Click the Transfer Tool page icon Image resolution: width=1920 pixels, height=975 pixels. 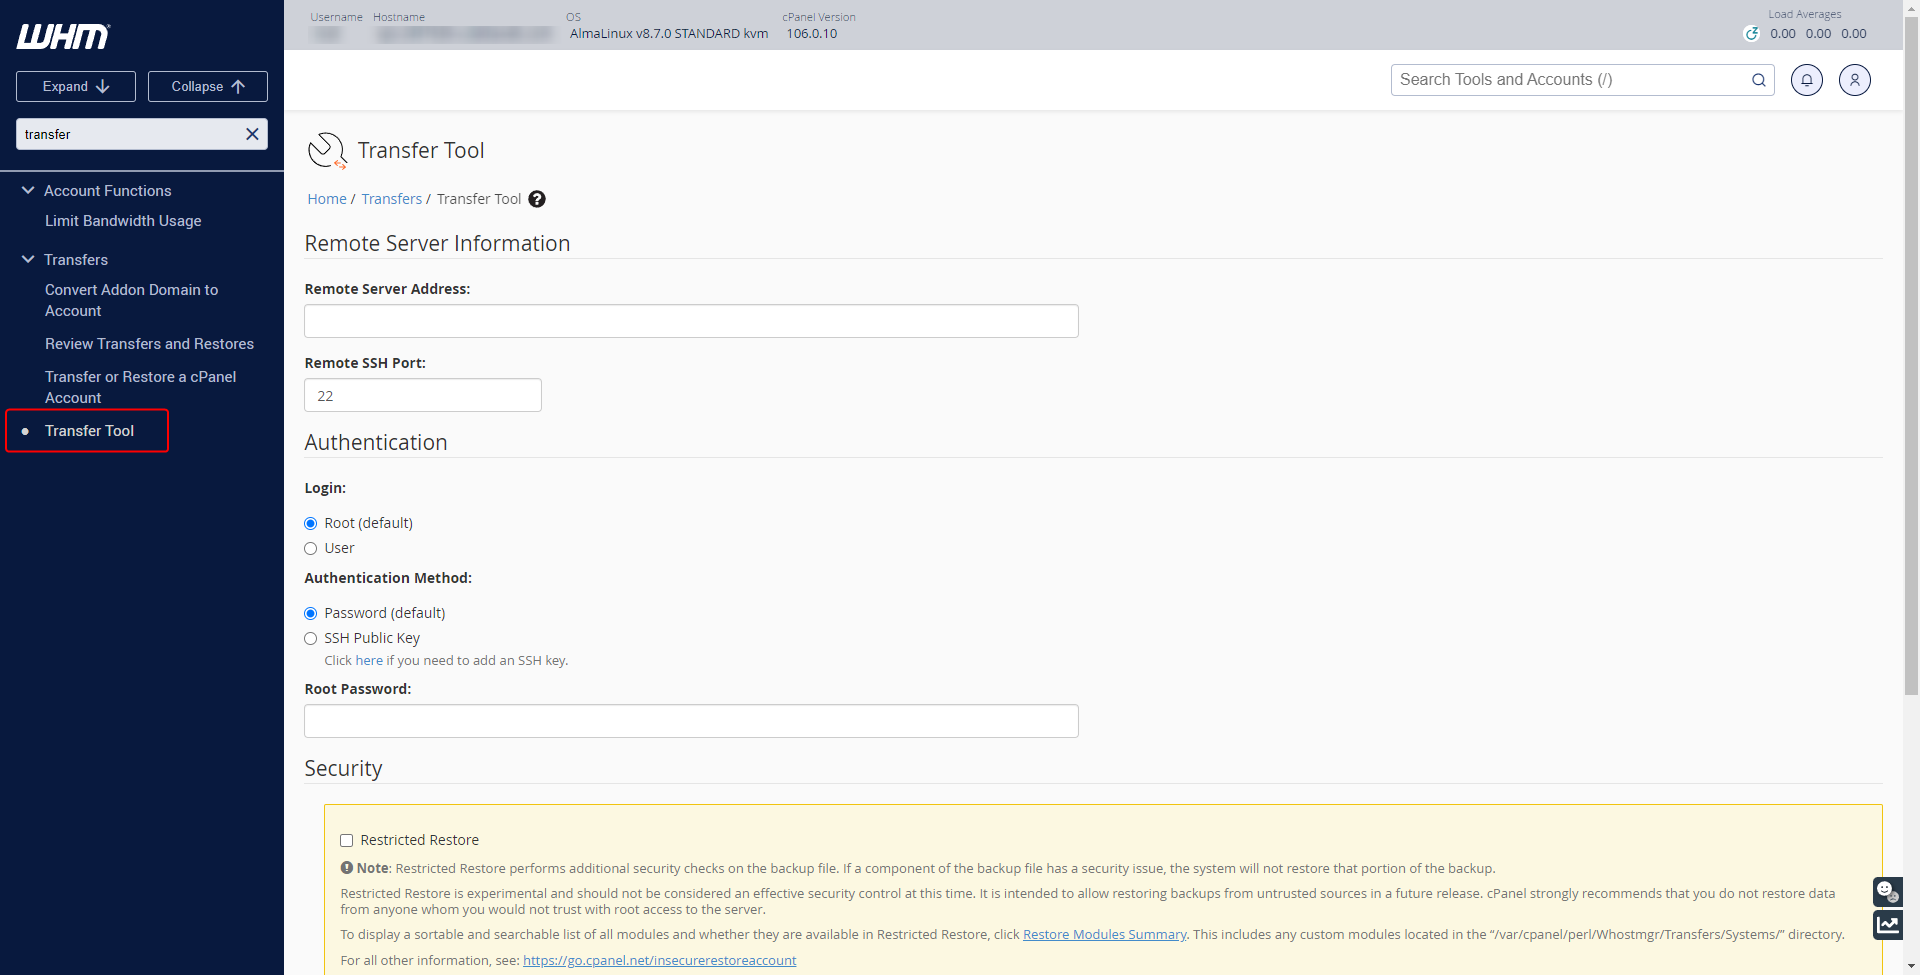(x=327, y=151)
